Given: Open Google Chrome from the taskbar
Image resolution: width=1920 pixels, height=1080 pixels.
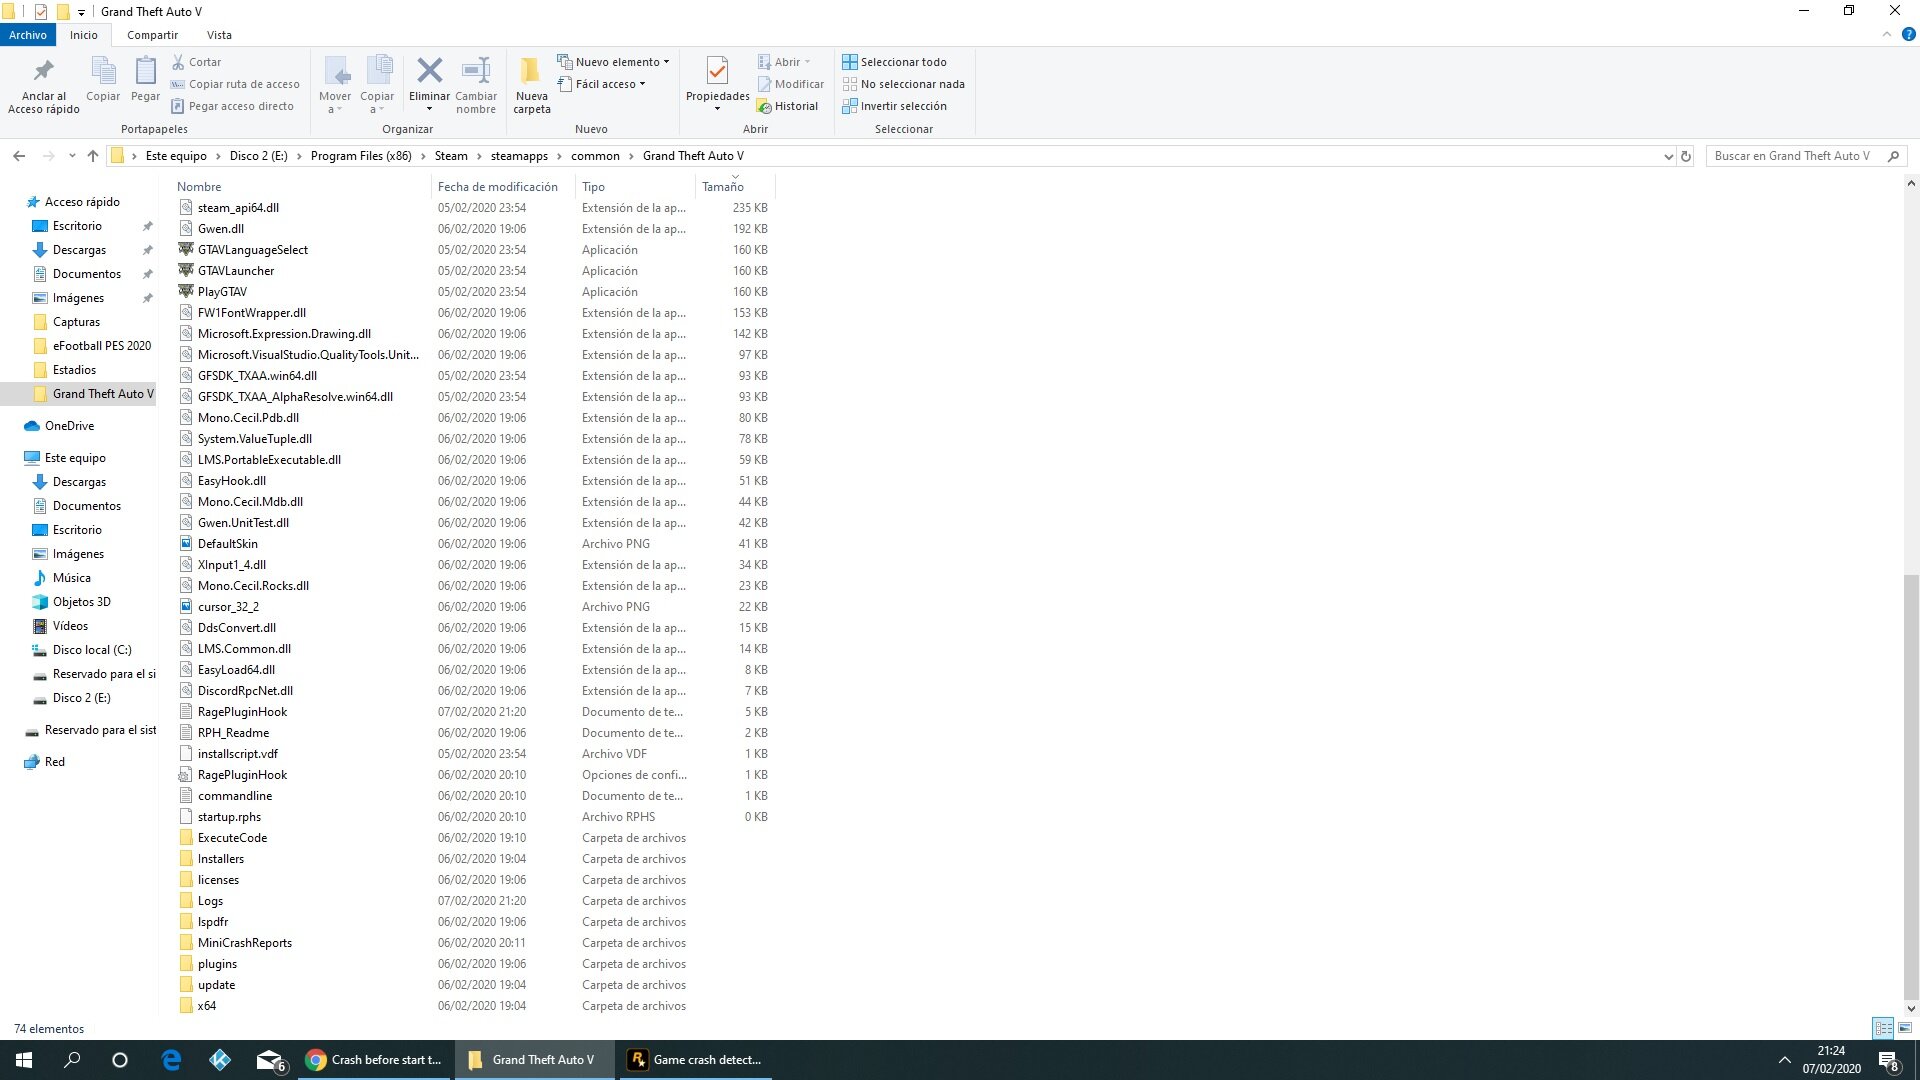Looking at the screenshot, I should [316, 1060].
